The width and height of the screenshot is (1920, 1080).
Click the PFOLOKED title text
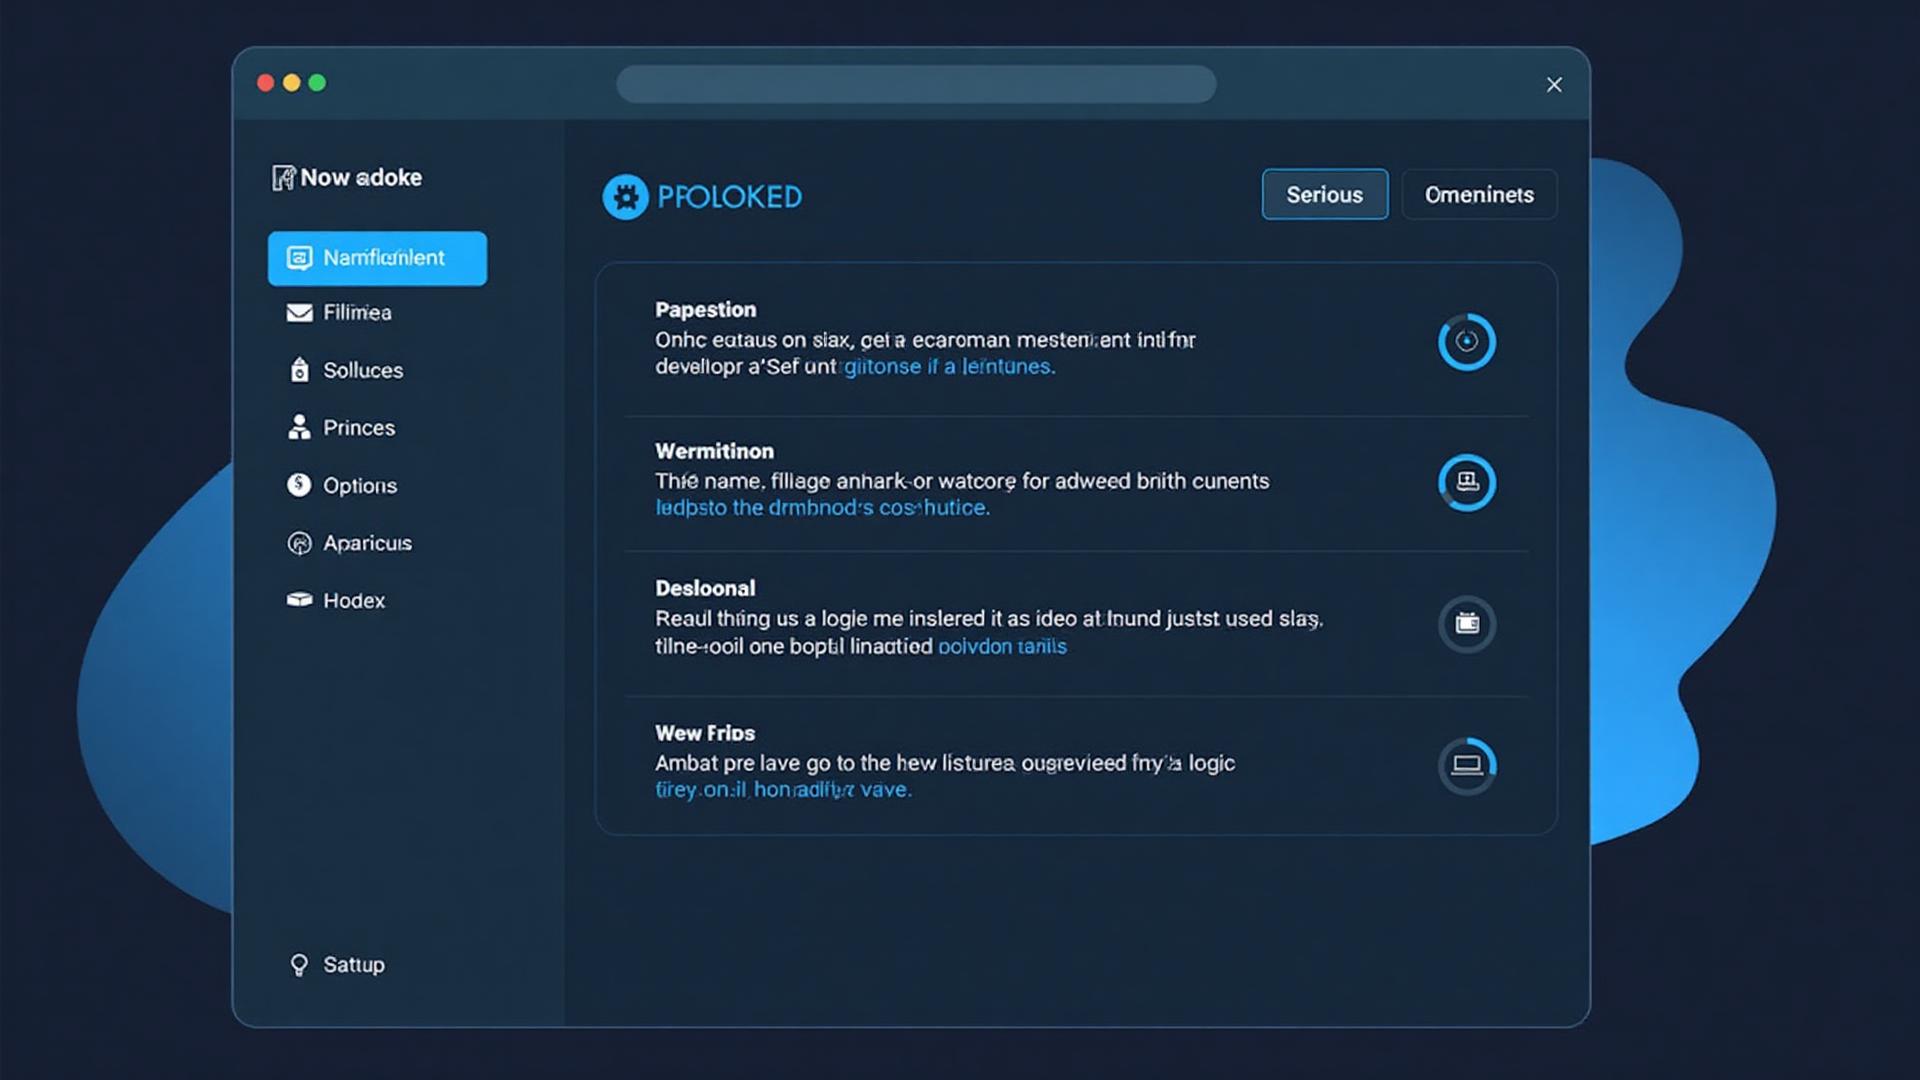point(729,197)
